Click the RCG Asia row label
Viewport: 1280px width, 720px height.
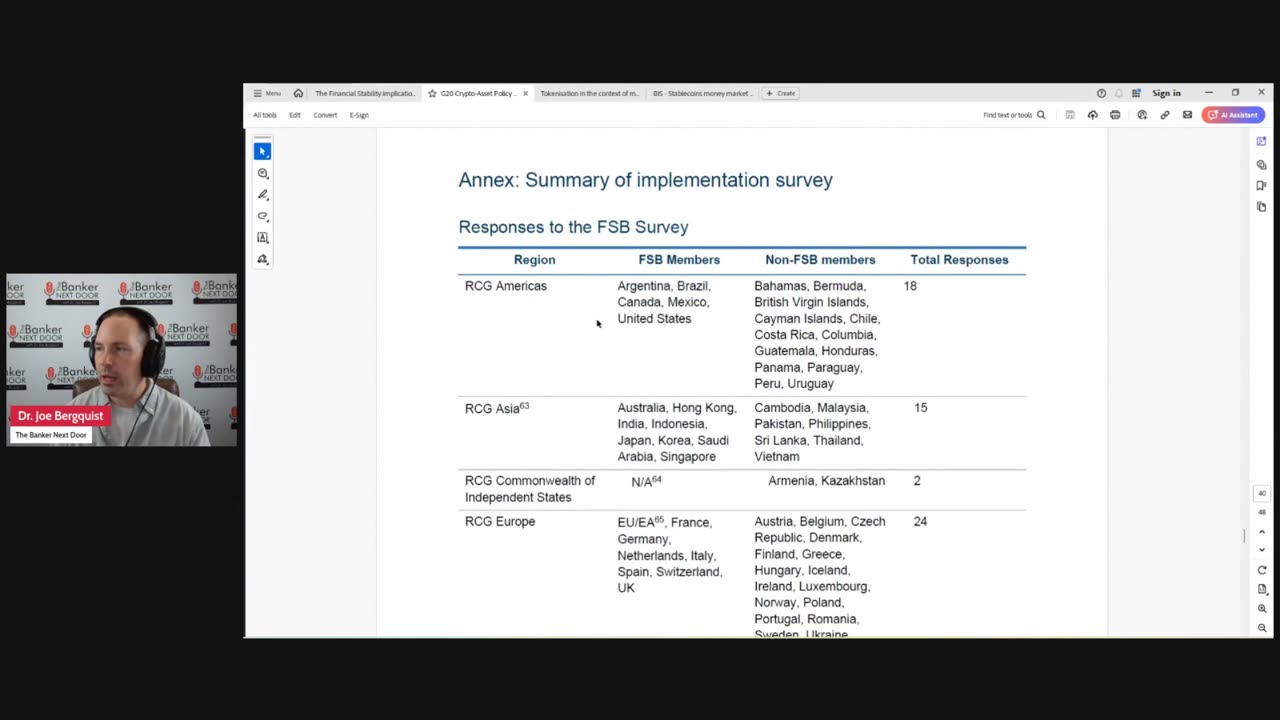pyautogui.click(x=497, y=408)
